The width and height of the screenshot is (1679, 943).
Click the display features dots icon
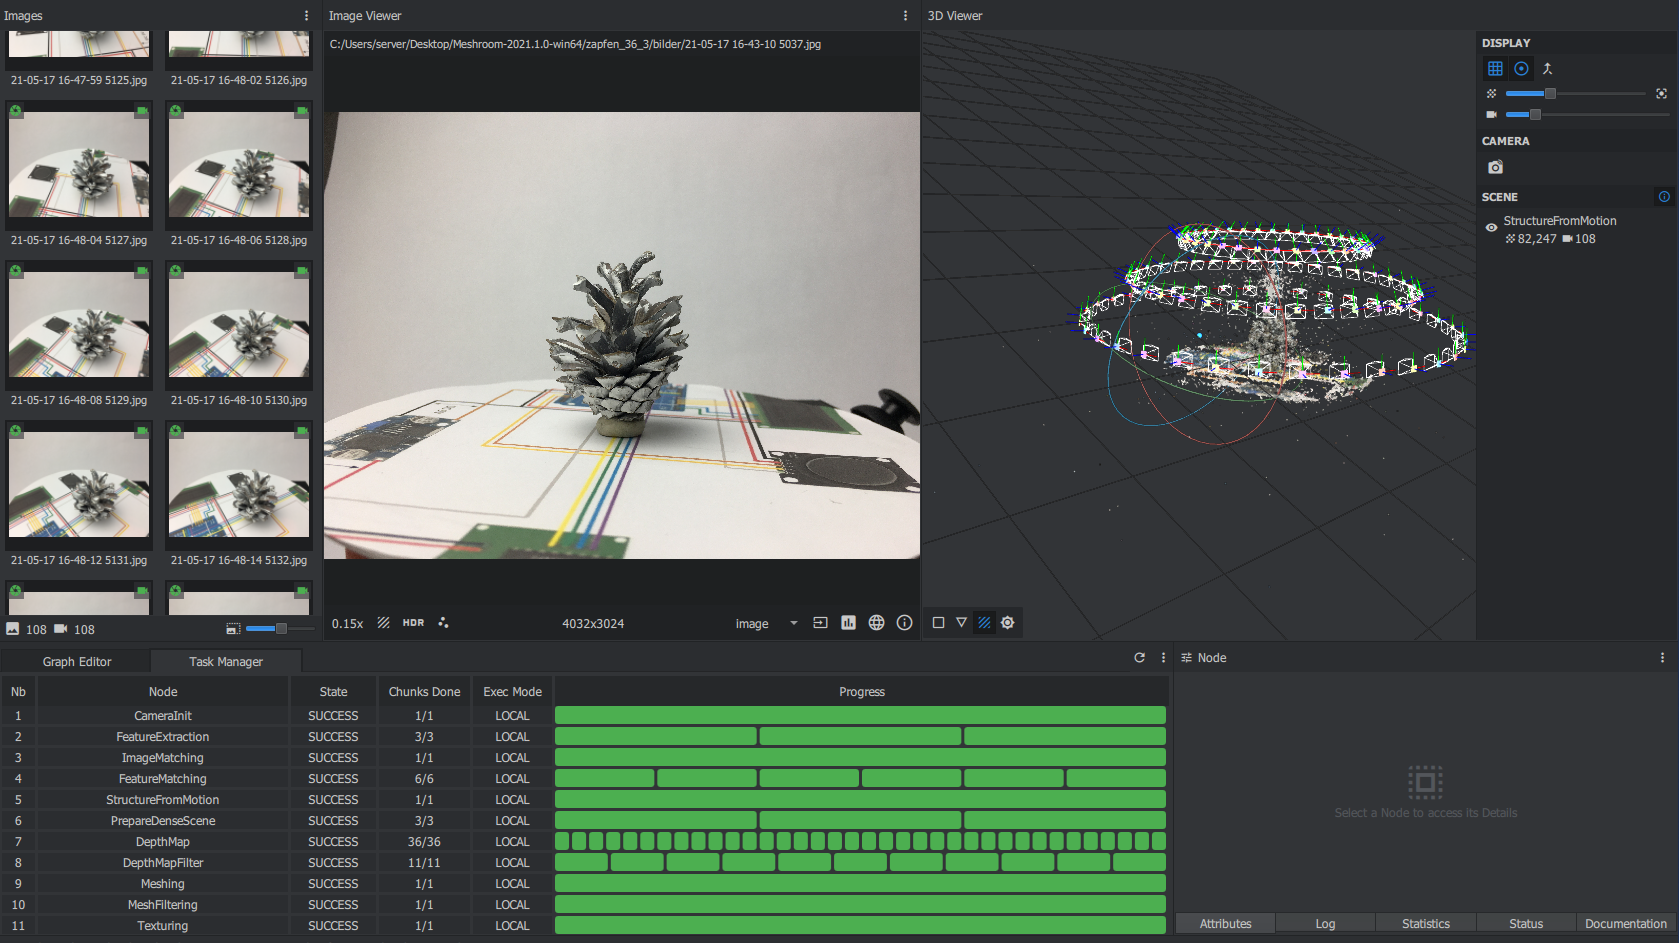point(443,623)
